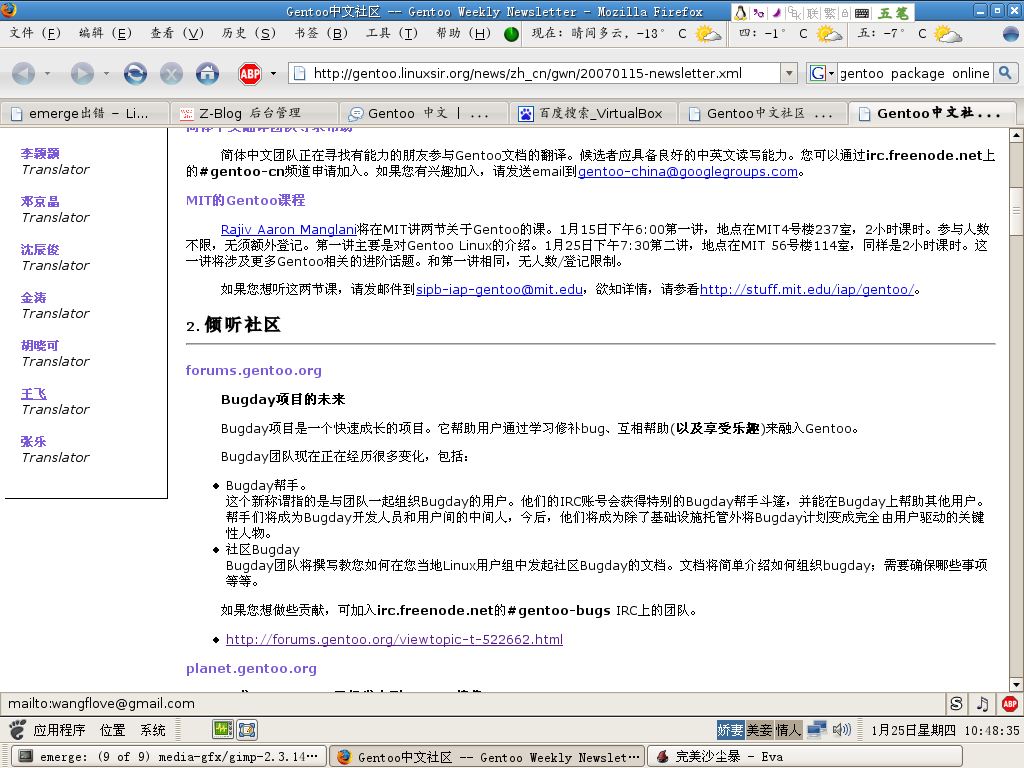Viewport: 1024px width, 768px height.
Task: Click translator name 张乐
Action: click(34, 441)
